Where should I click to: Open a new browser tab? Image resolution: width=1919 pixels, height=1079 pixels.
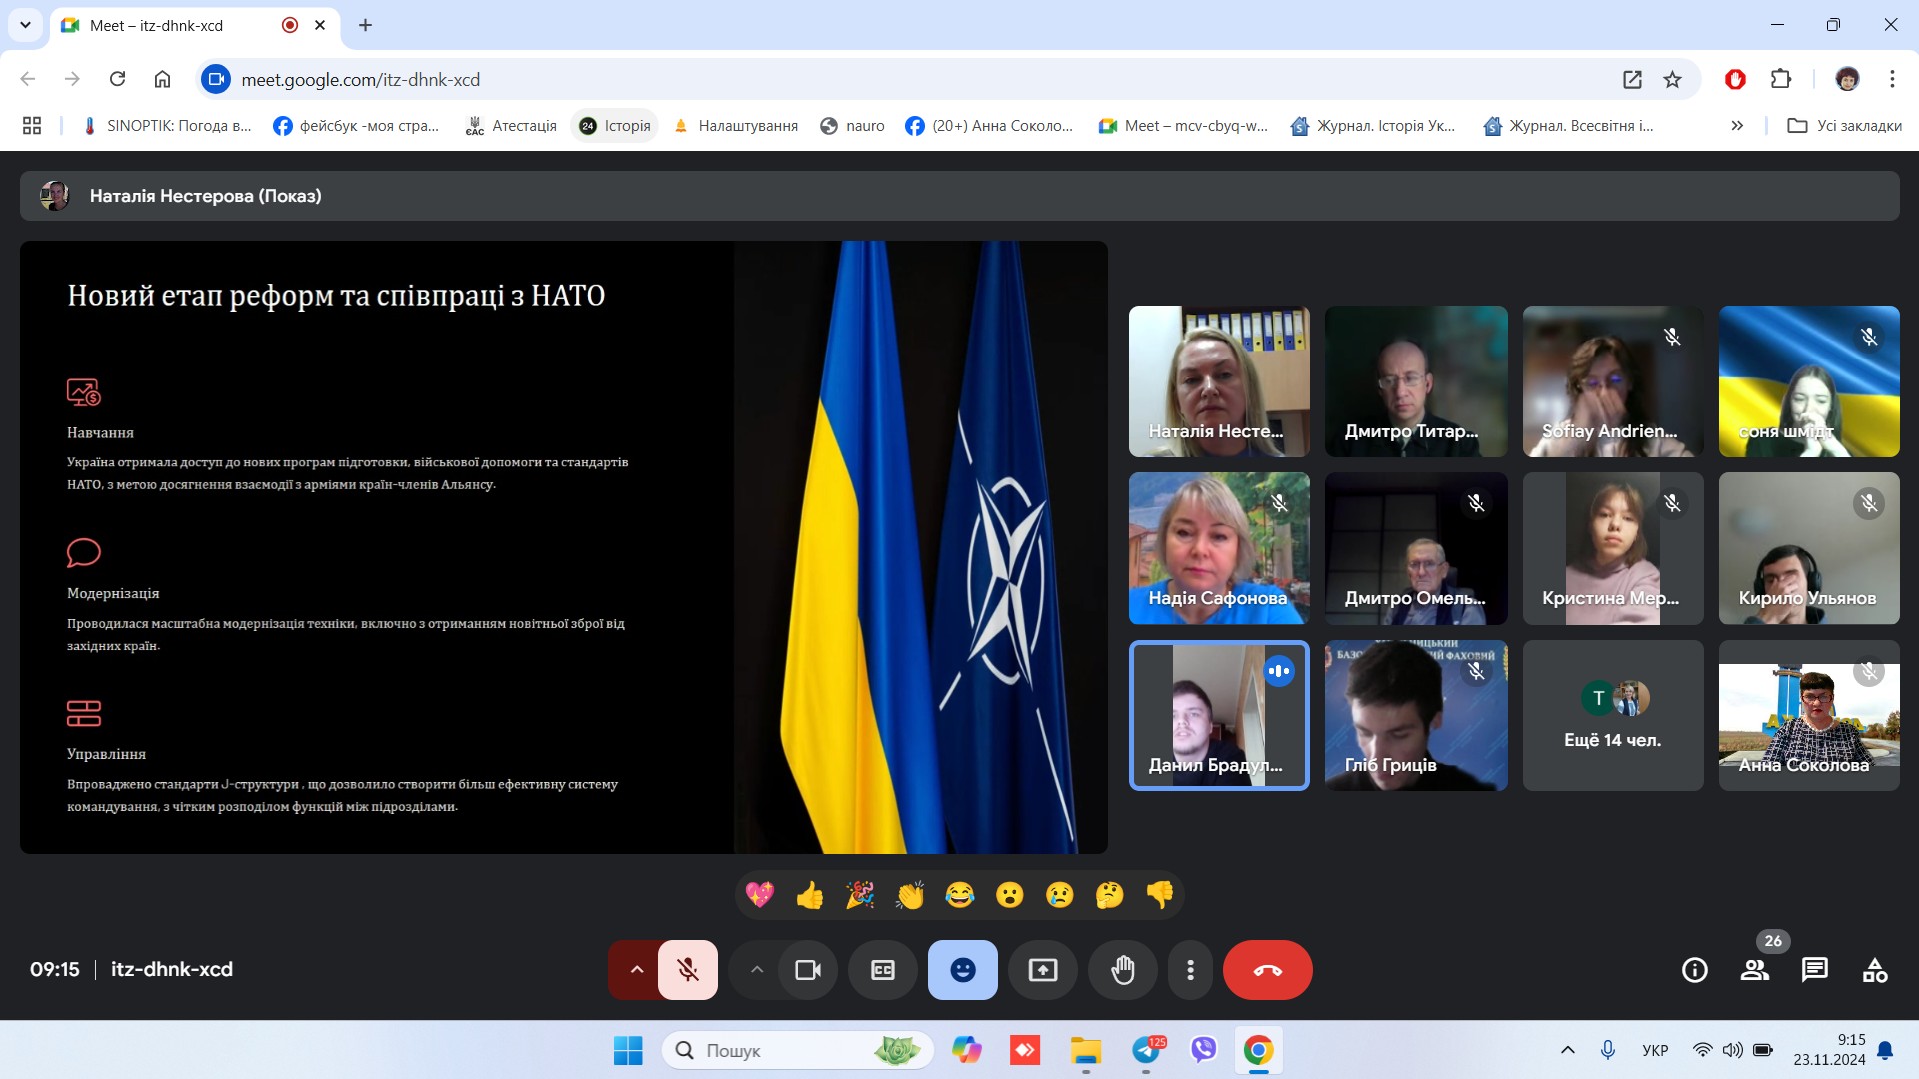pyautogui.click(x=365, y=25)
